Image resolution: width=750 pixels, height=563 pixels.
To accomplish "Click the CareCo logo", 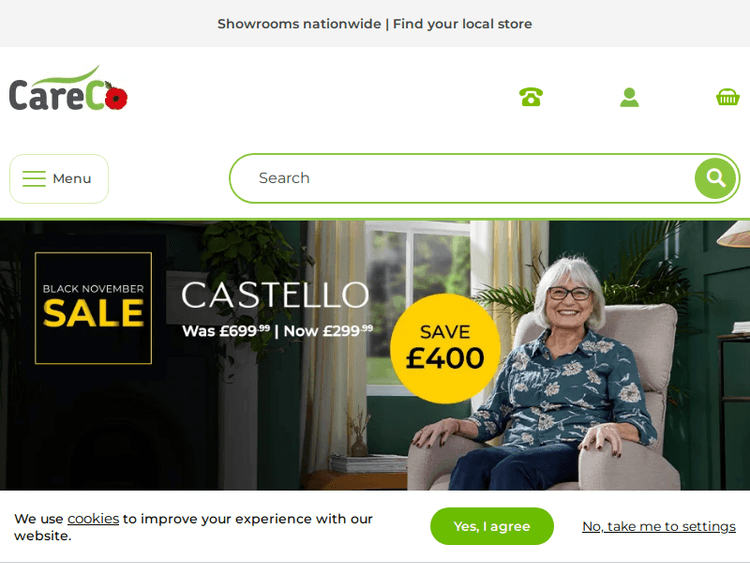I will (x=68, y=88).
